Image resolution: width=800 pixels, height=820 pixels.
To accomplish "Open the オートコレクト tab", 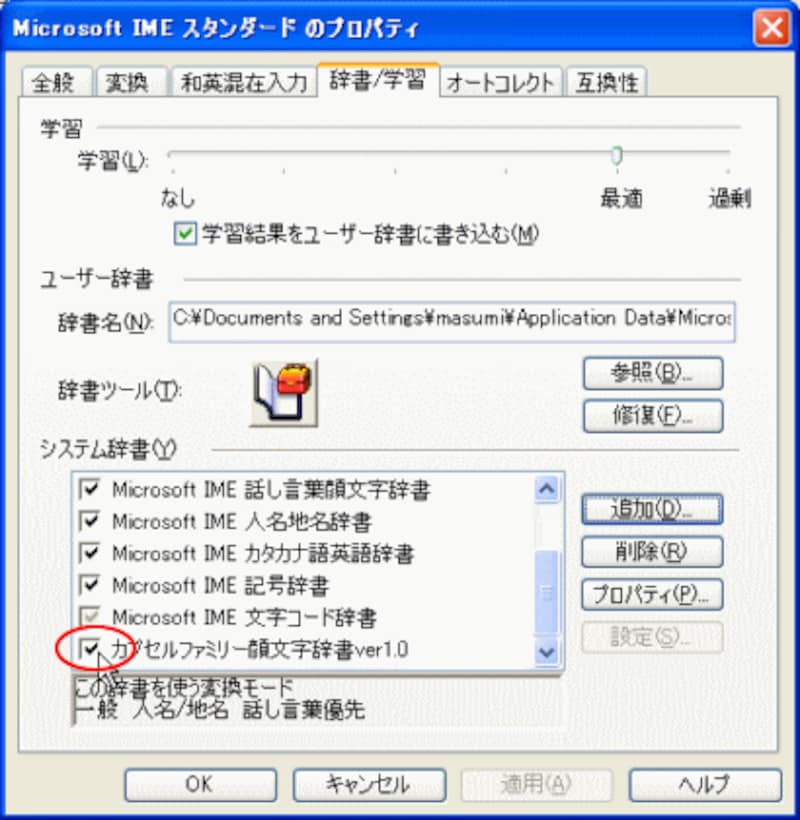I will pos(501,82).
